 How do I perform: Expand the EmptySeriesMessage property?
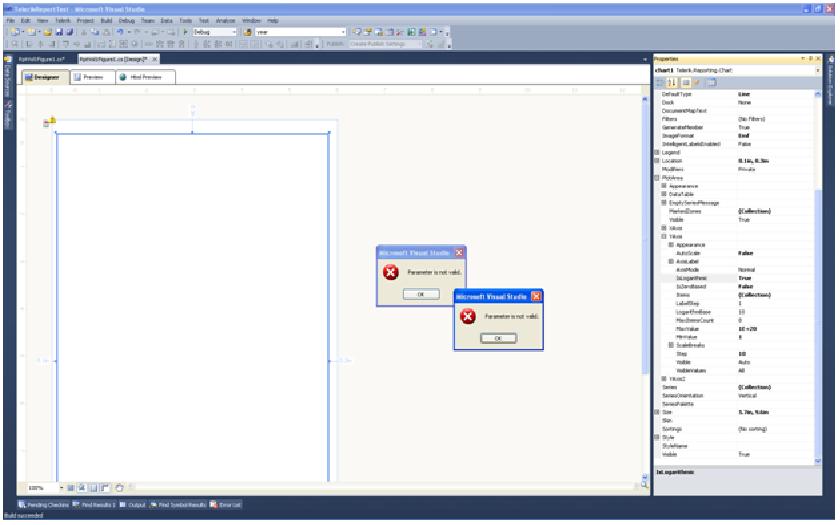[664, 202]
